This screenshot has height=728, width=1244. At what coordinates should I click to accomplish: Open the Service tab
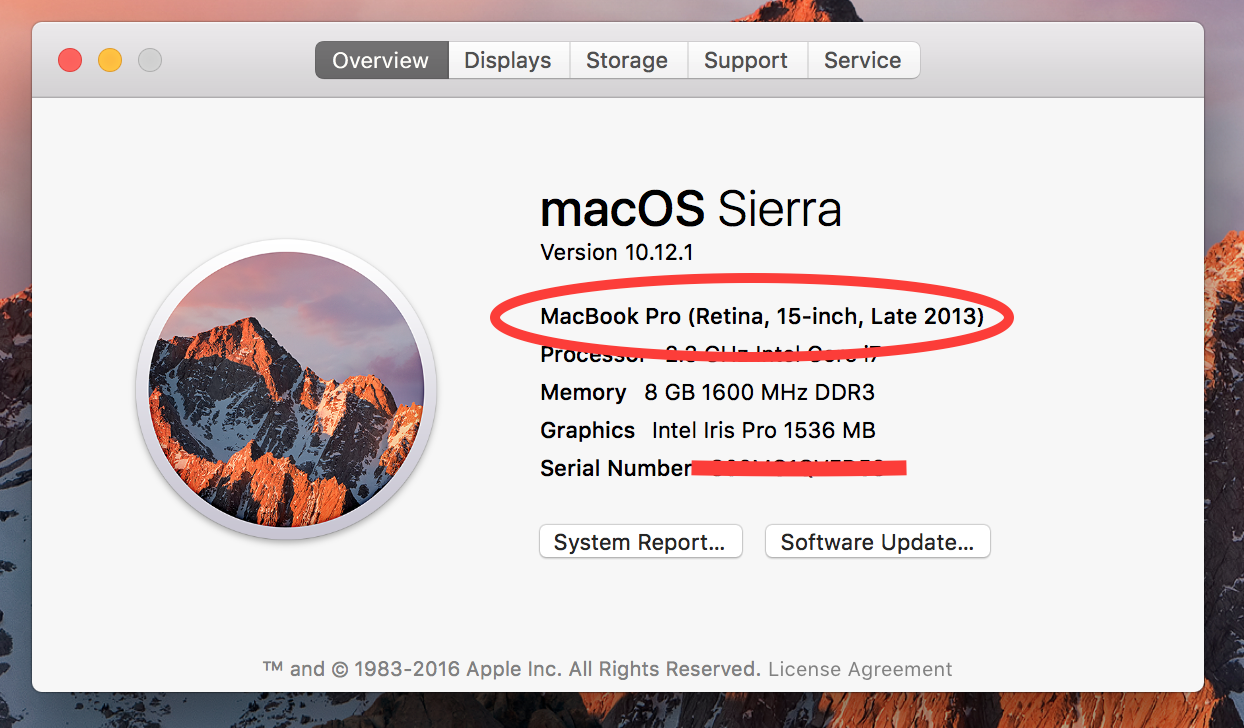(863, 60)
